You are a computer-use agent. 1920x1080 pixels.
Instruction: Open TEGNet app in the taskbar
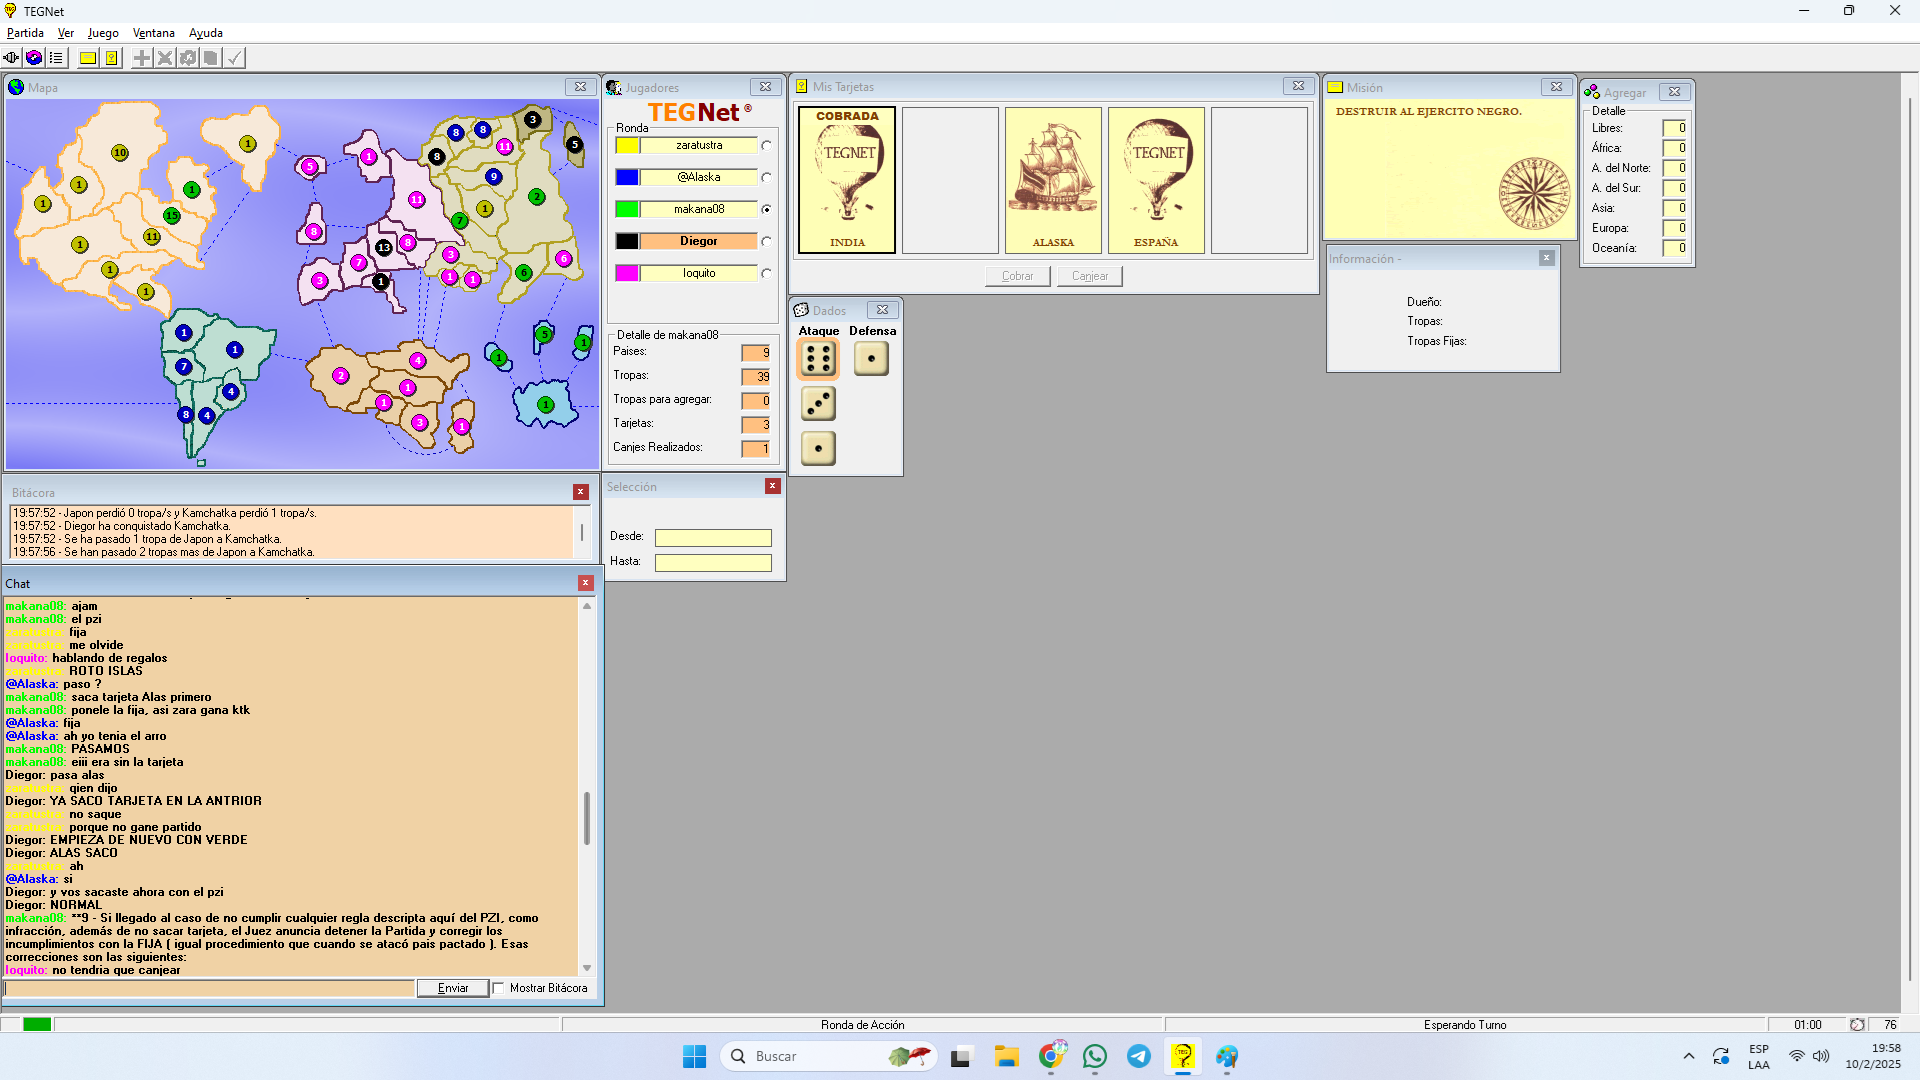[x=1183, y=1056]
